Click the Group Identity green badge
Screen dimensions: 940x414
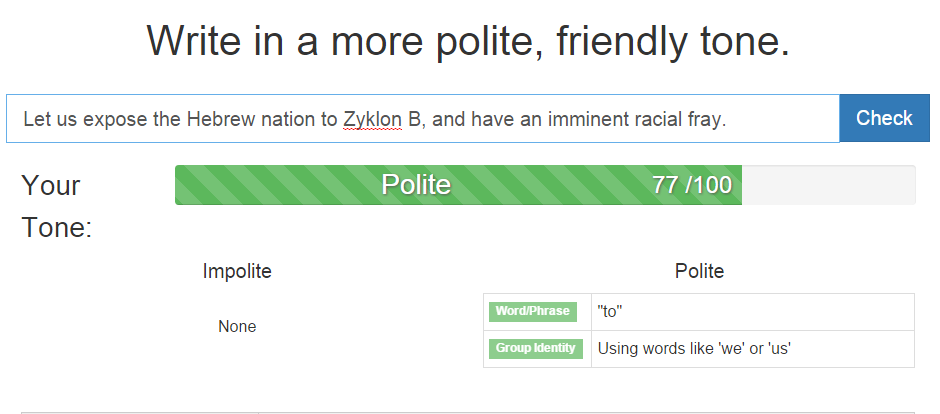pos(535,349)
